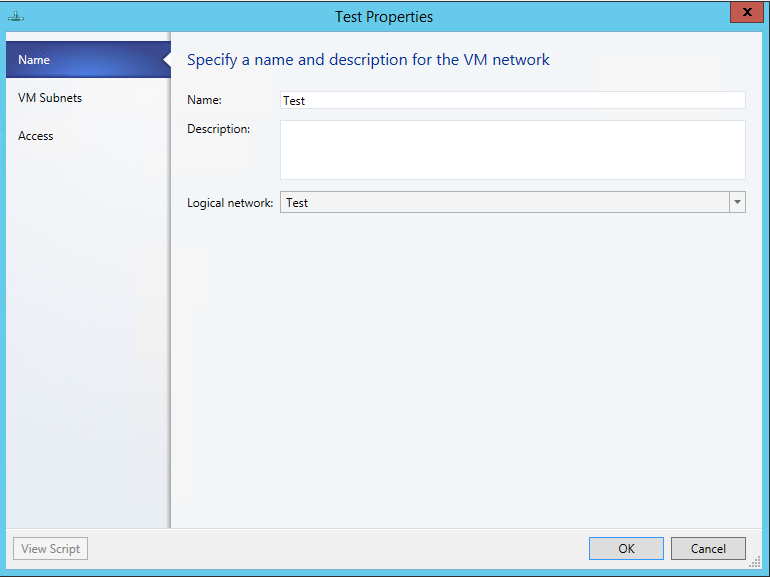770x578 pixels.
Task: Click the application icon in the title bar
Action: pyautogui.click(x=15, y=16)
